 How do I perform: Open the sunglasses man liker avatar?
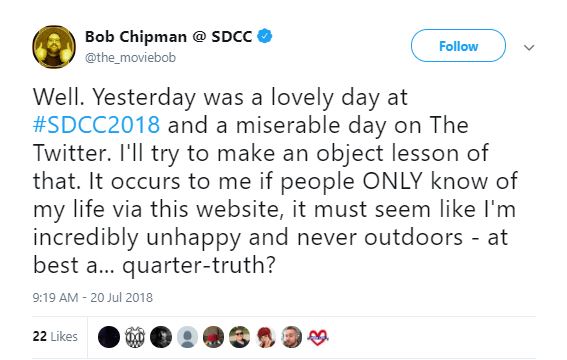click(x=239, y=337)
